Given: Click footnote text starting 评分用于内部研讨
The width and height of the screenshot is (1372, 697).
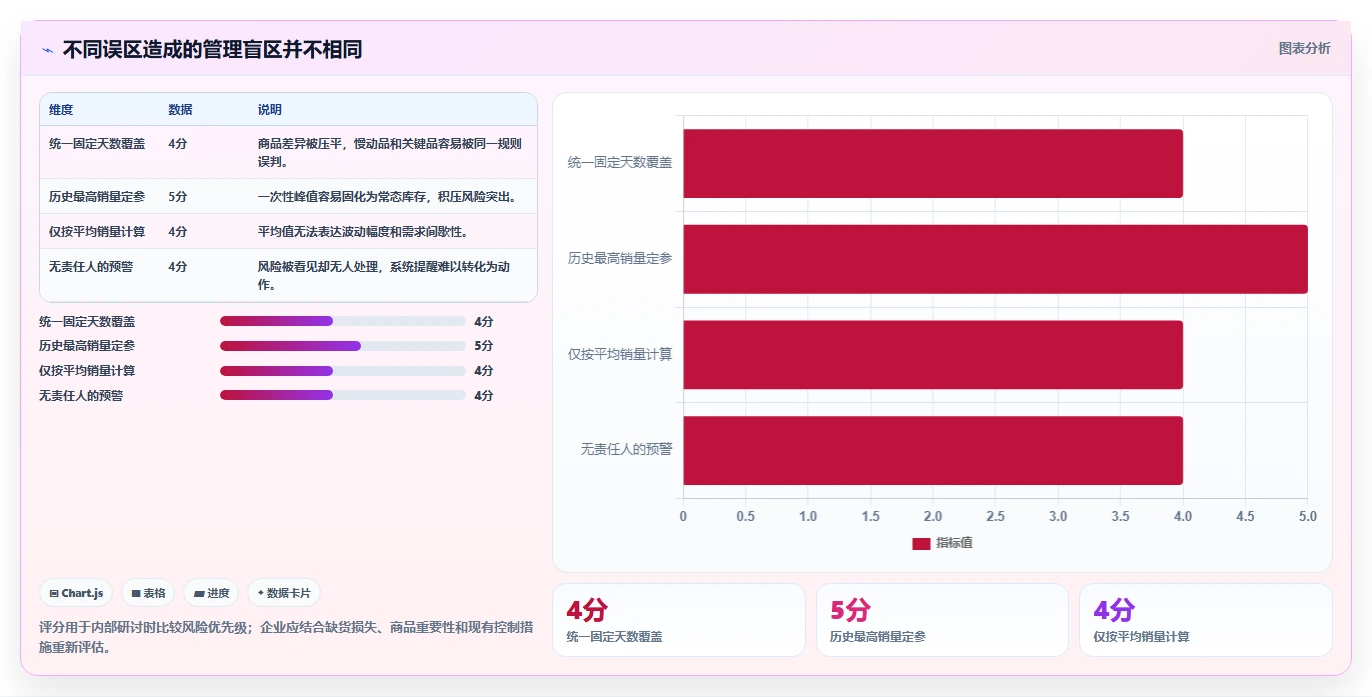Looking at the screenshot, I should click(286, 637).
